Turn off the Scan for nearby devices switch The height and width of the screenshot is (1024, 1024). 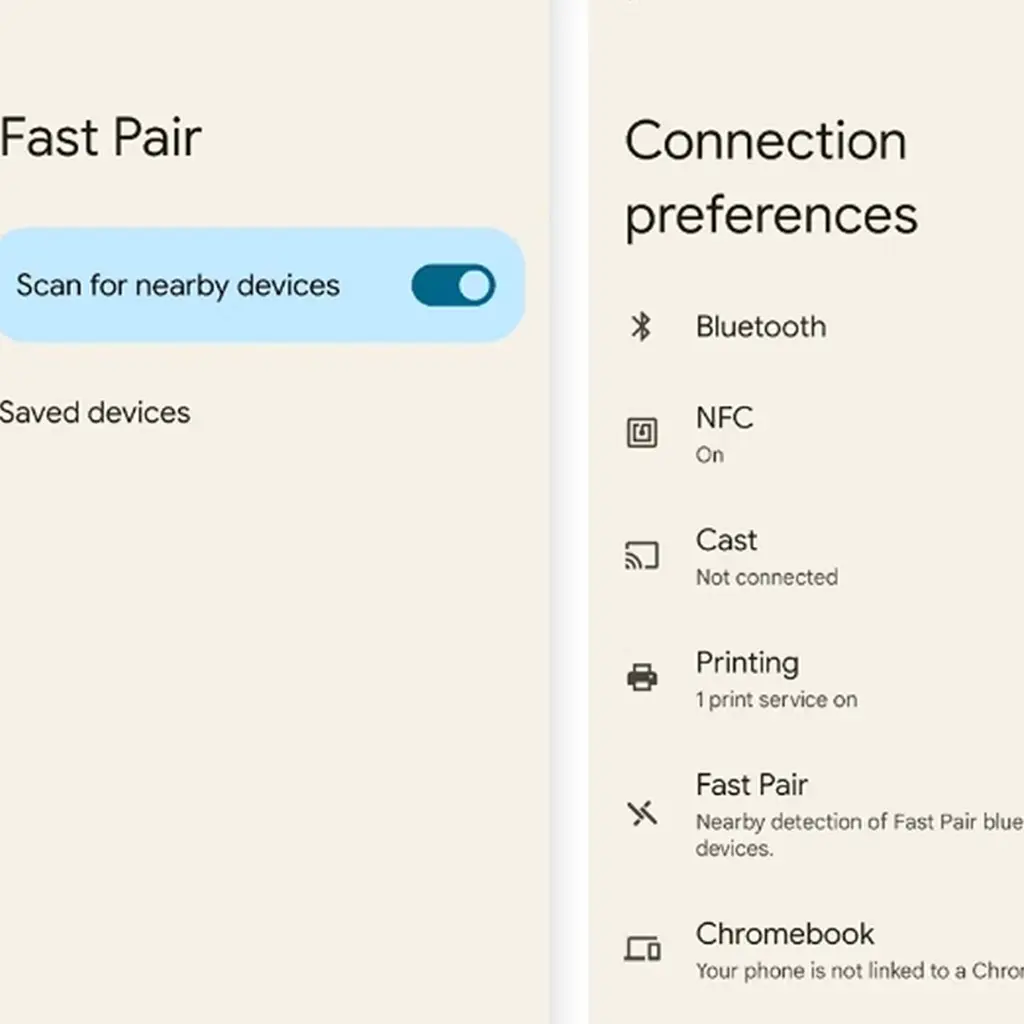[453, 285]
